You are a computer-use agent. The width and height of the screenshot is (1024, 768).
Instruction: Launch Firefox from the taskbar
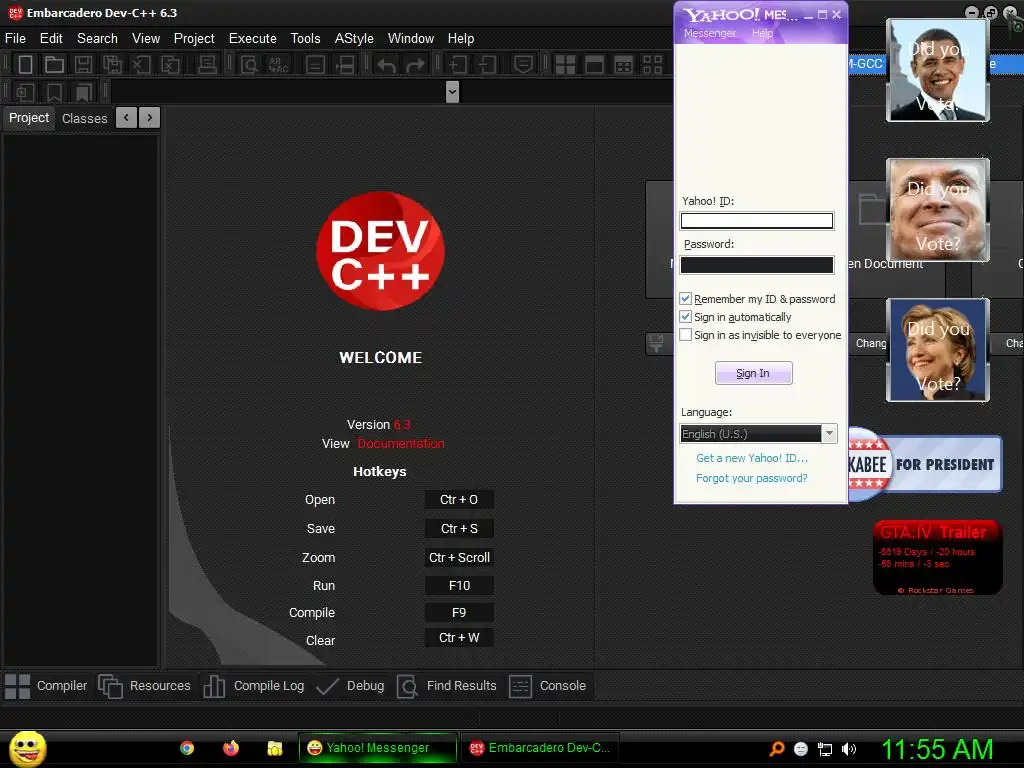tap(231, 748)
